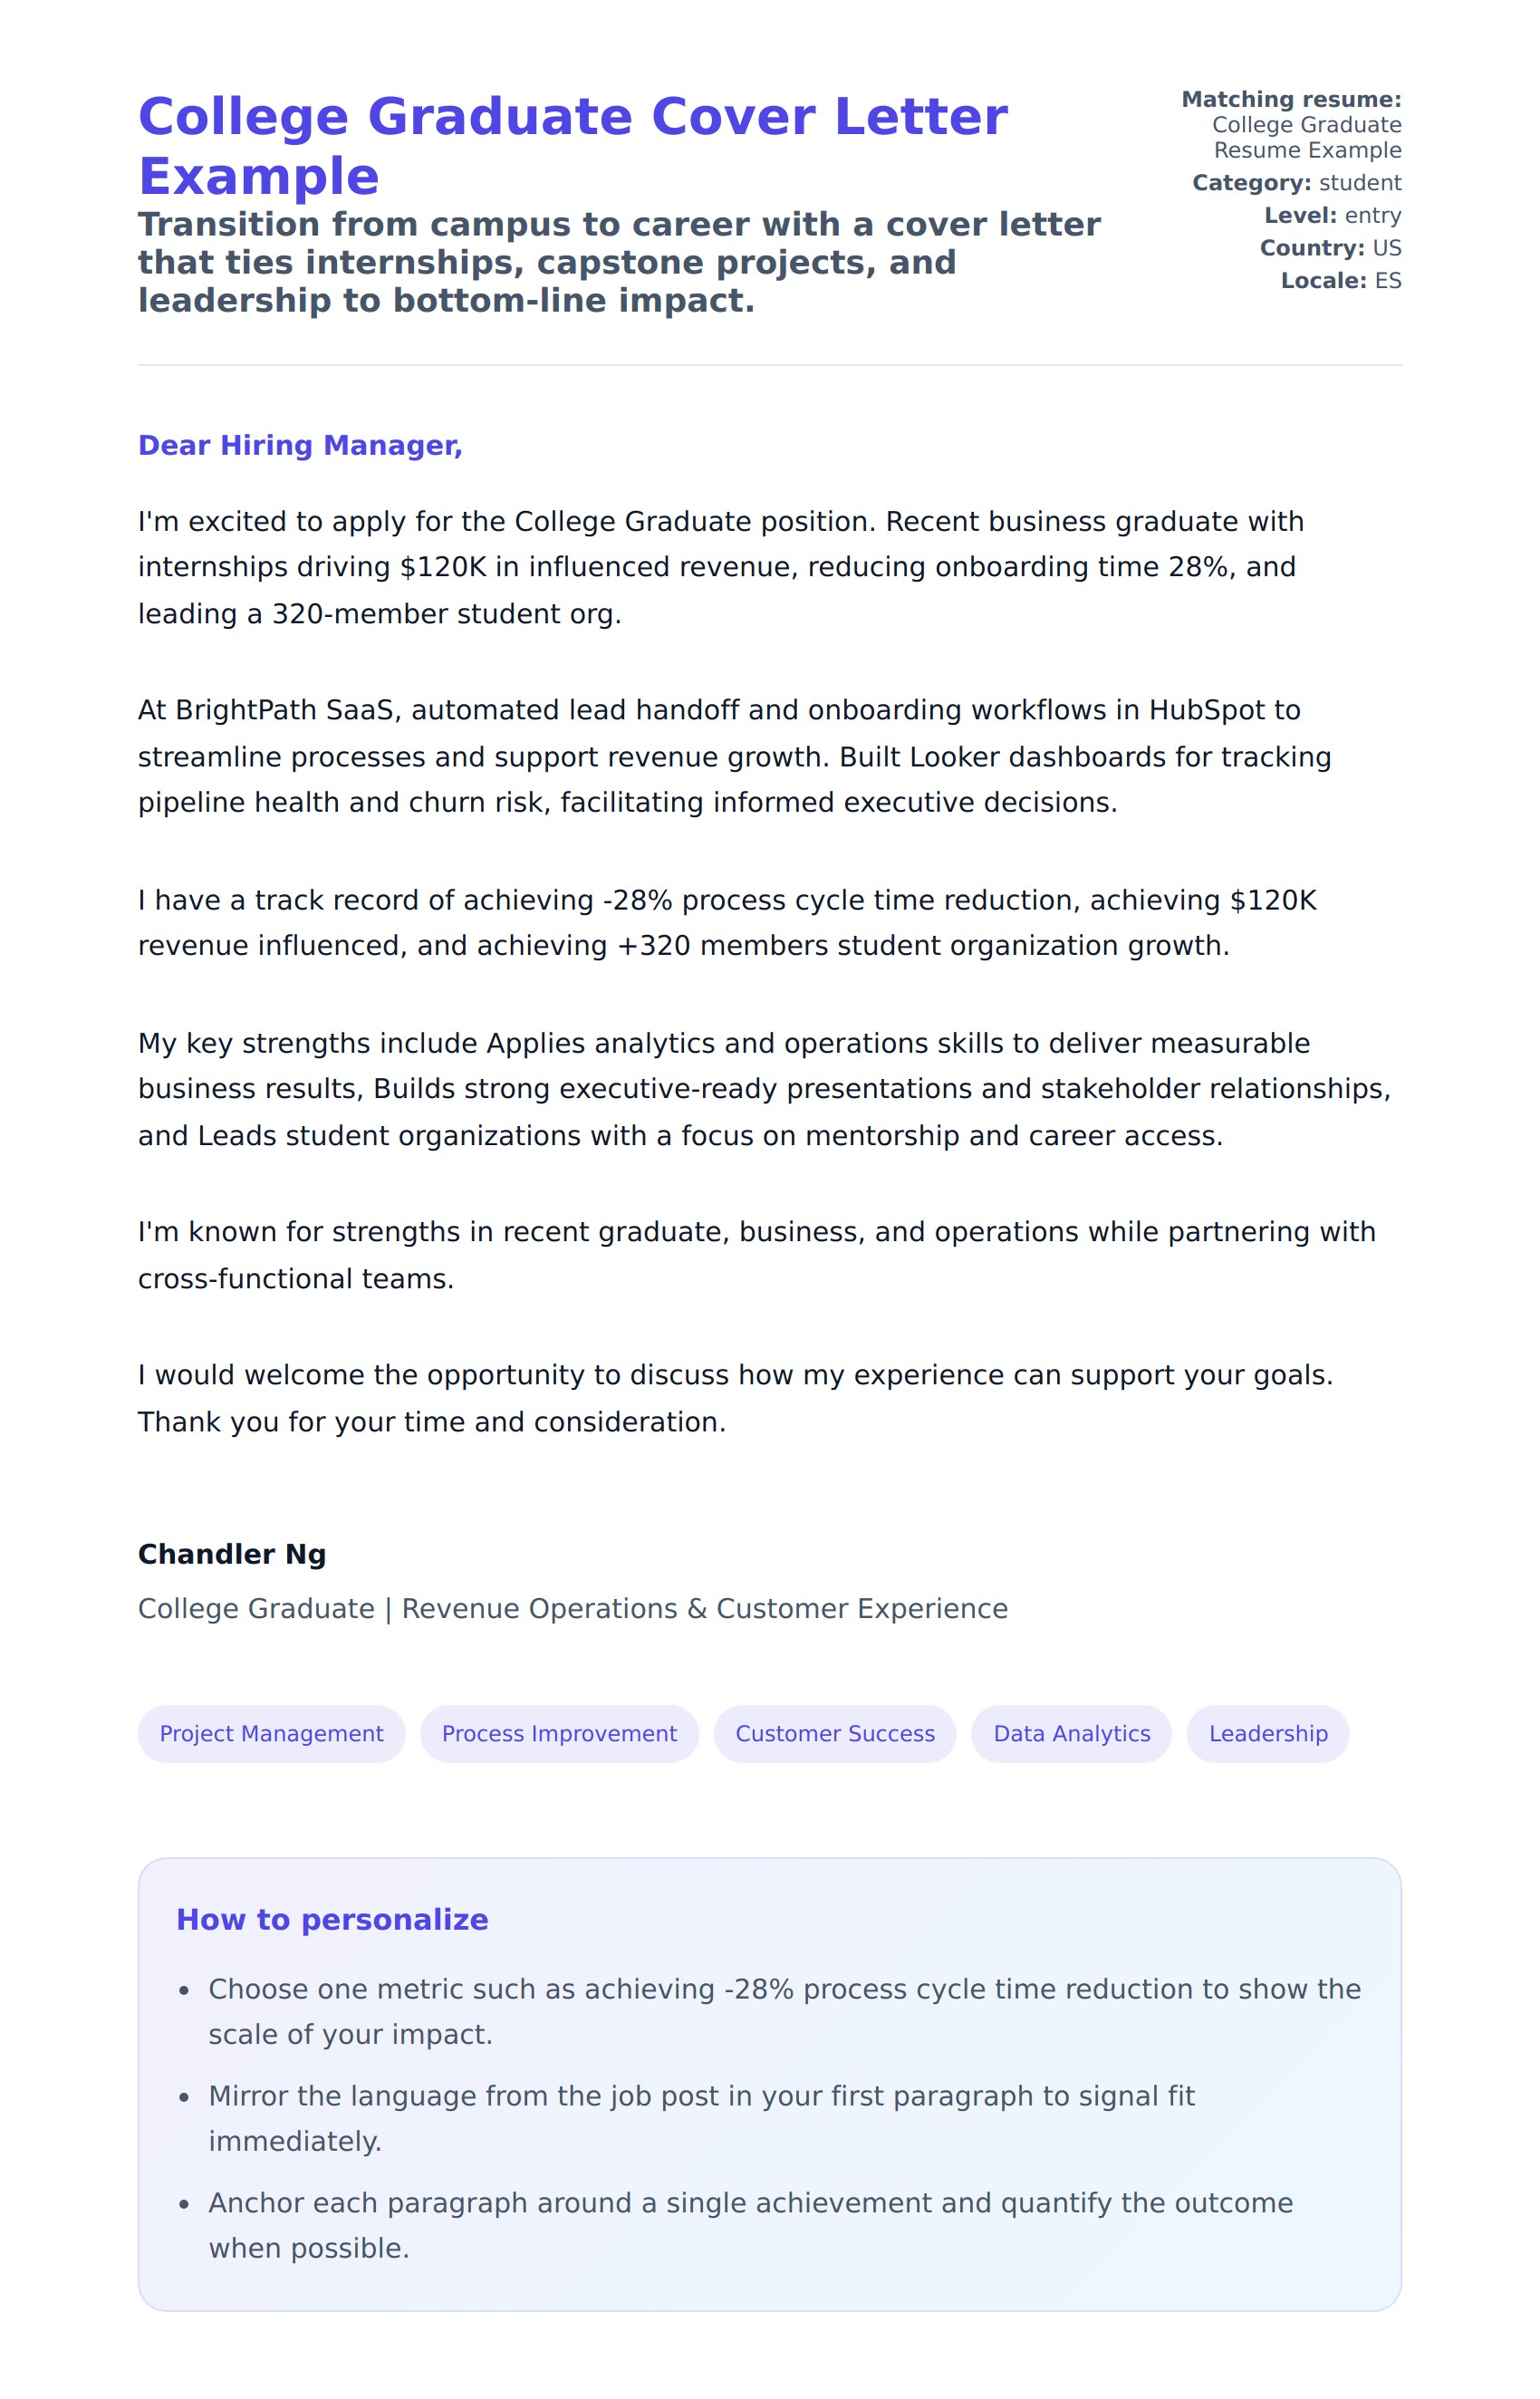The width and height of the screenshot is (1540, 2399).
Task: Choose the Customer Success skill tag
Action: pos(835,1734)
